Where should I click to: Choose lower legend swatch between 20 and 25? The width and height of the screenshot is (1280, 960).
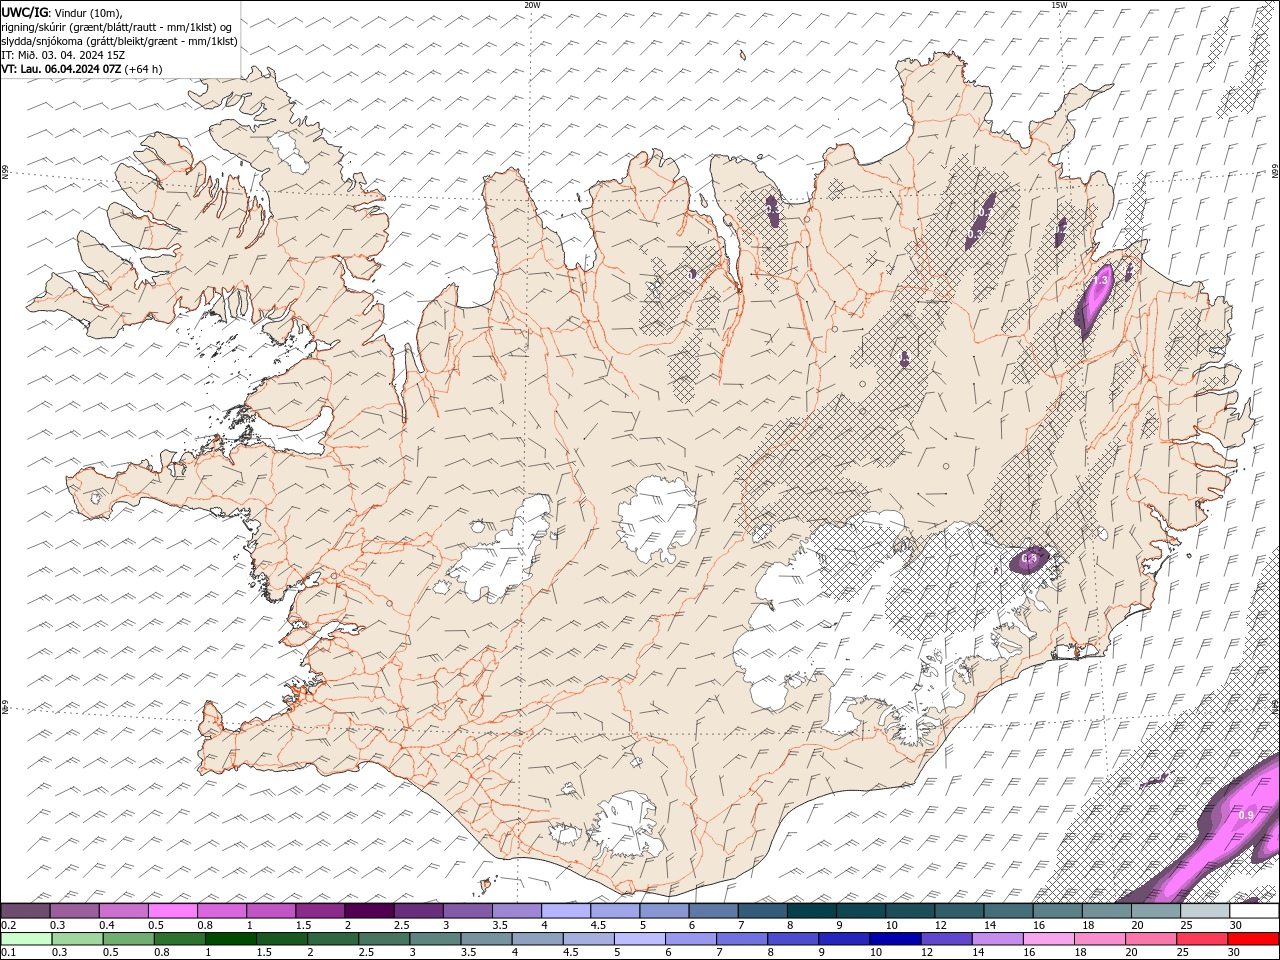coord(1151,939)
